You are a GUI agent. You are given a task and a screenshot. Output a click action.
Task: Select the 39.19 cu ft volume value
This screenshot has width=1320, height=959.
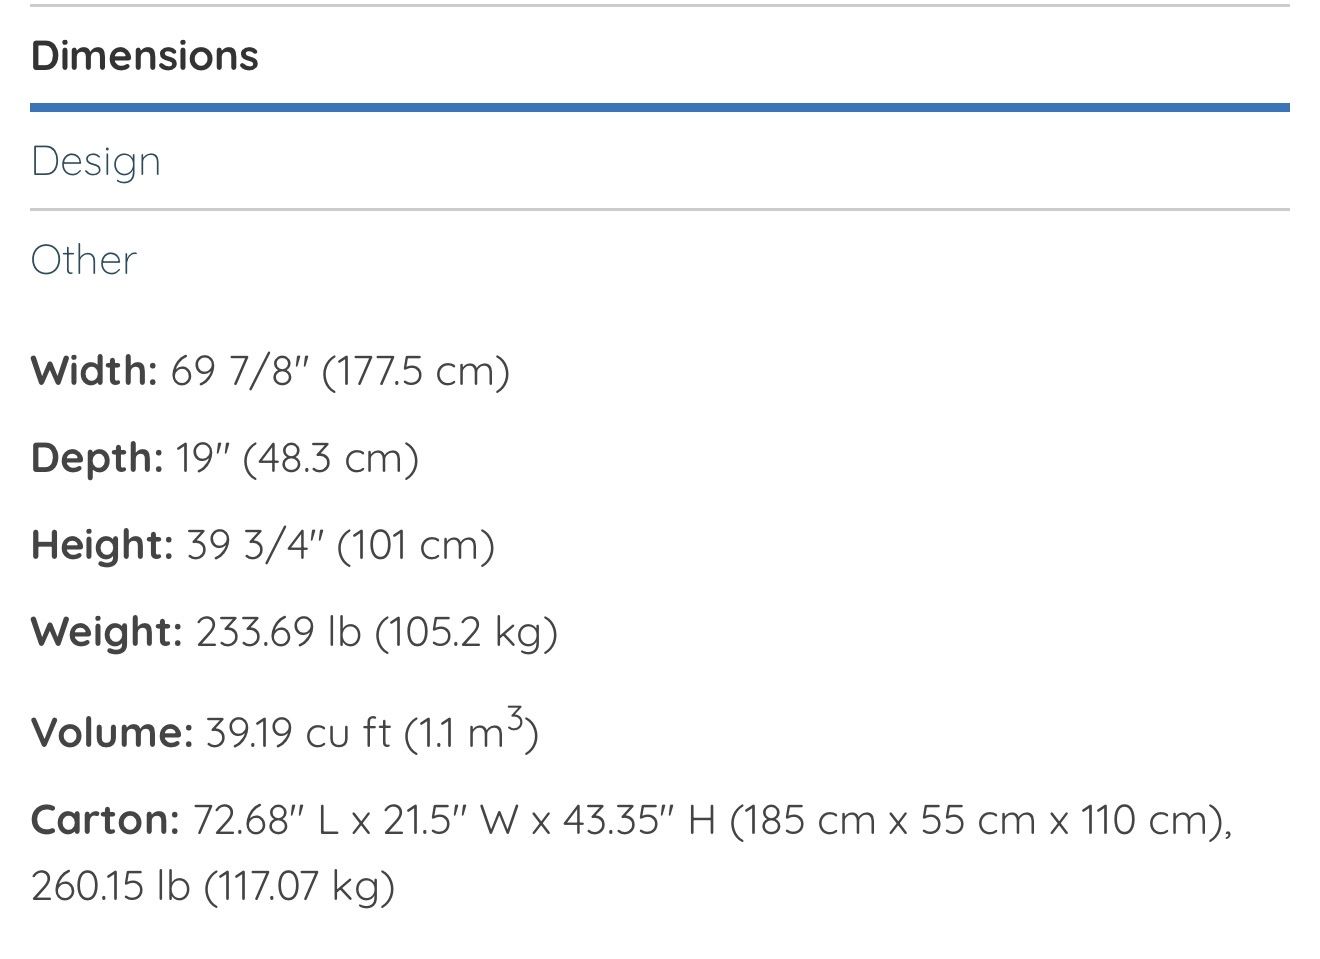pos(298,733)
